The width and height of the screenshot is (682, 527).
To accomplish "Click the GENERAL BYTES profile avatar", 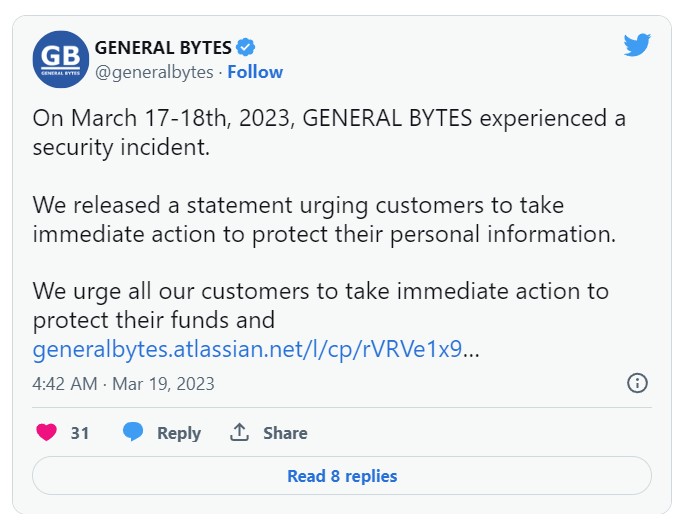I will point(61,59).
